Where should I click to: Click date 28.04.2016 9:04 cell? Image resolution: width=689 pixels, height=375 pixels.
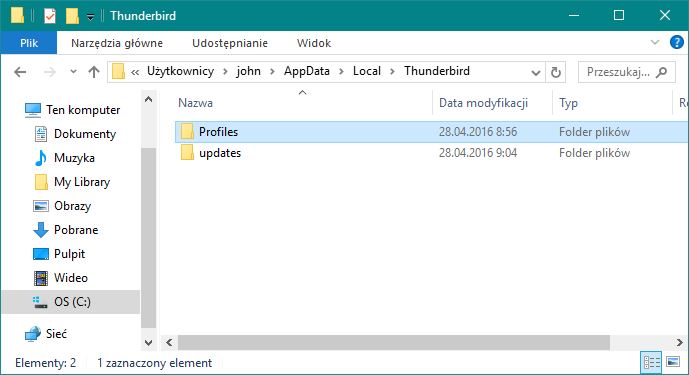pyautogui.click(x=478, y=153)
